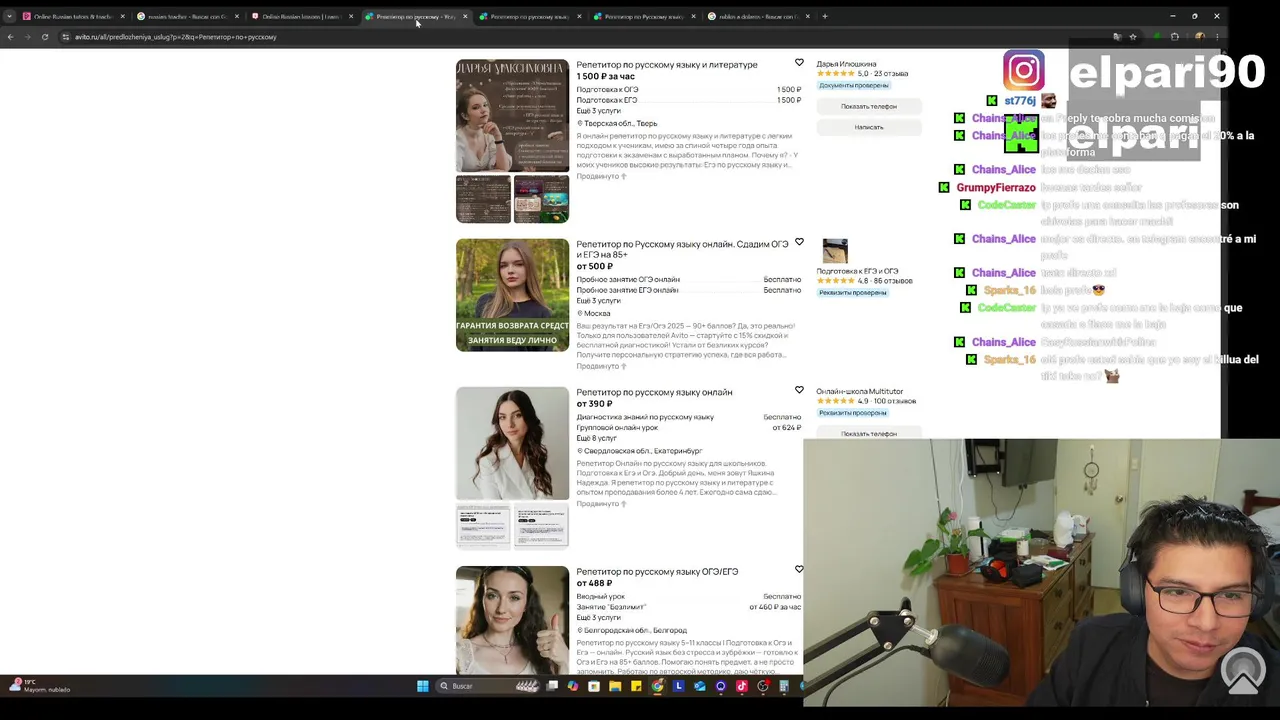Click 'Показать телефон' for Дарья Илюшкина
Viewport: 1280px width, 720px height.
869,106
